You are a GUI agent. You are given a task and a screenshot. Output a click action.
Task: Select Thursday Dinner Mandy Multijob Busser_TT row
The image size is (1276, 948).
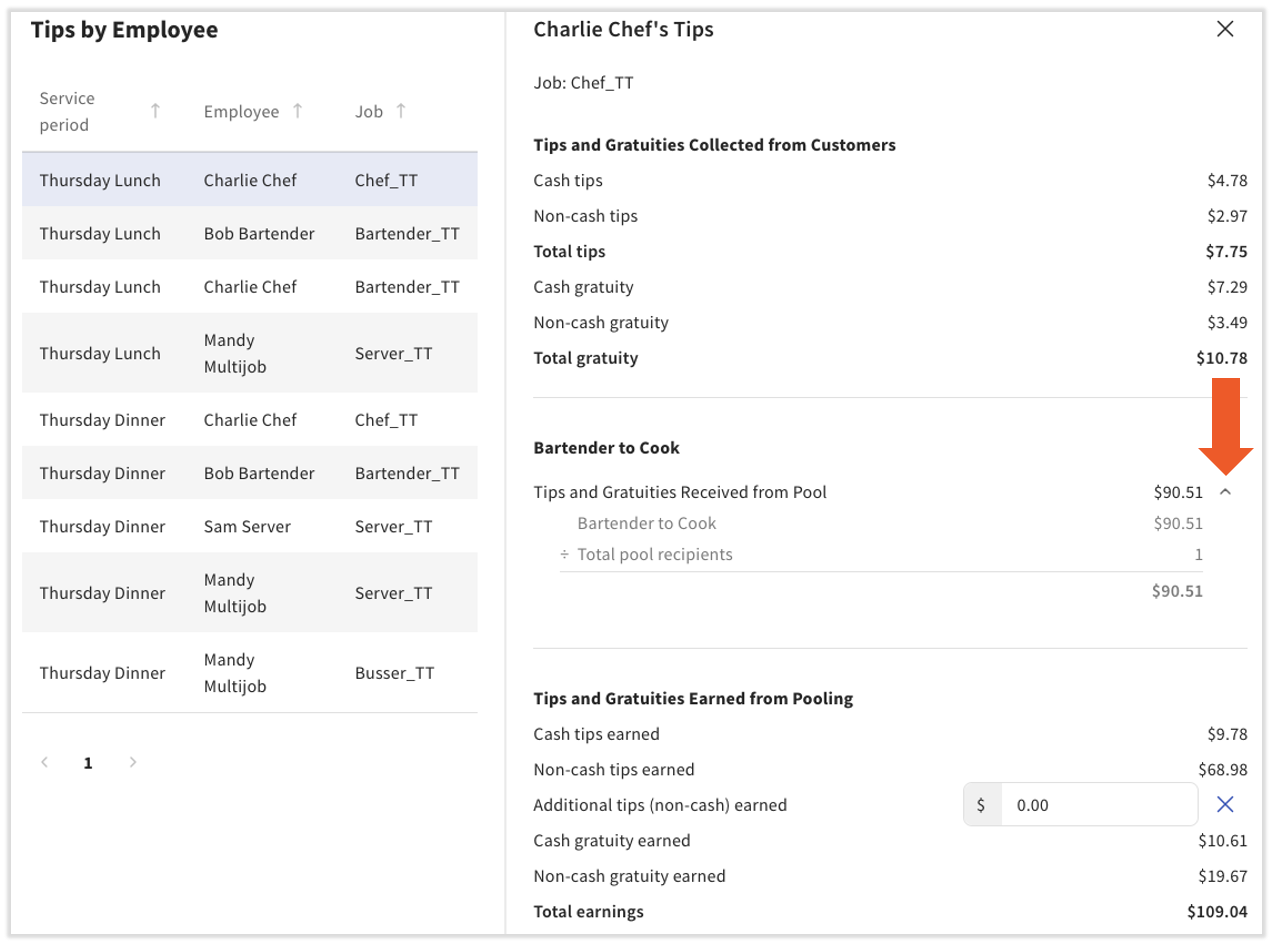click(249, 673)
